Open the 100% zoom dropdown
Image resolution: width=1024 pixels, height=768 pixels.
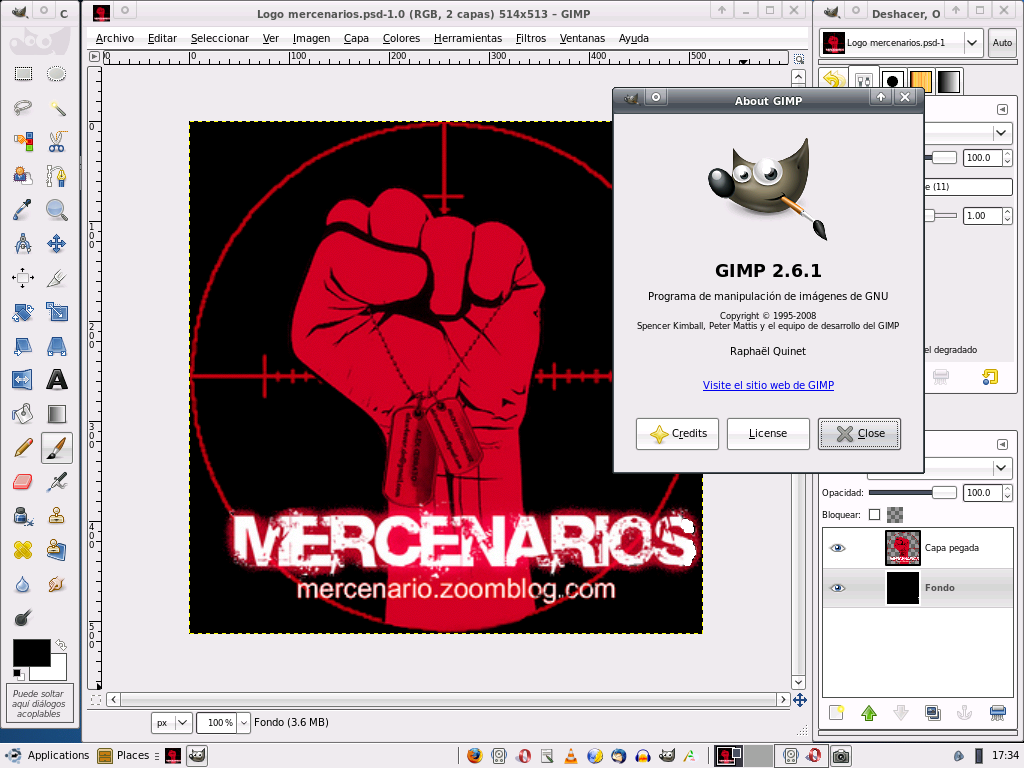[x=243, y=722]
